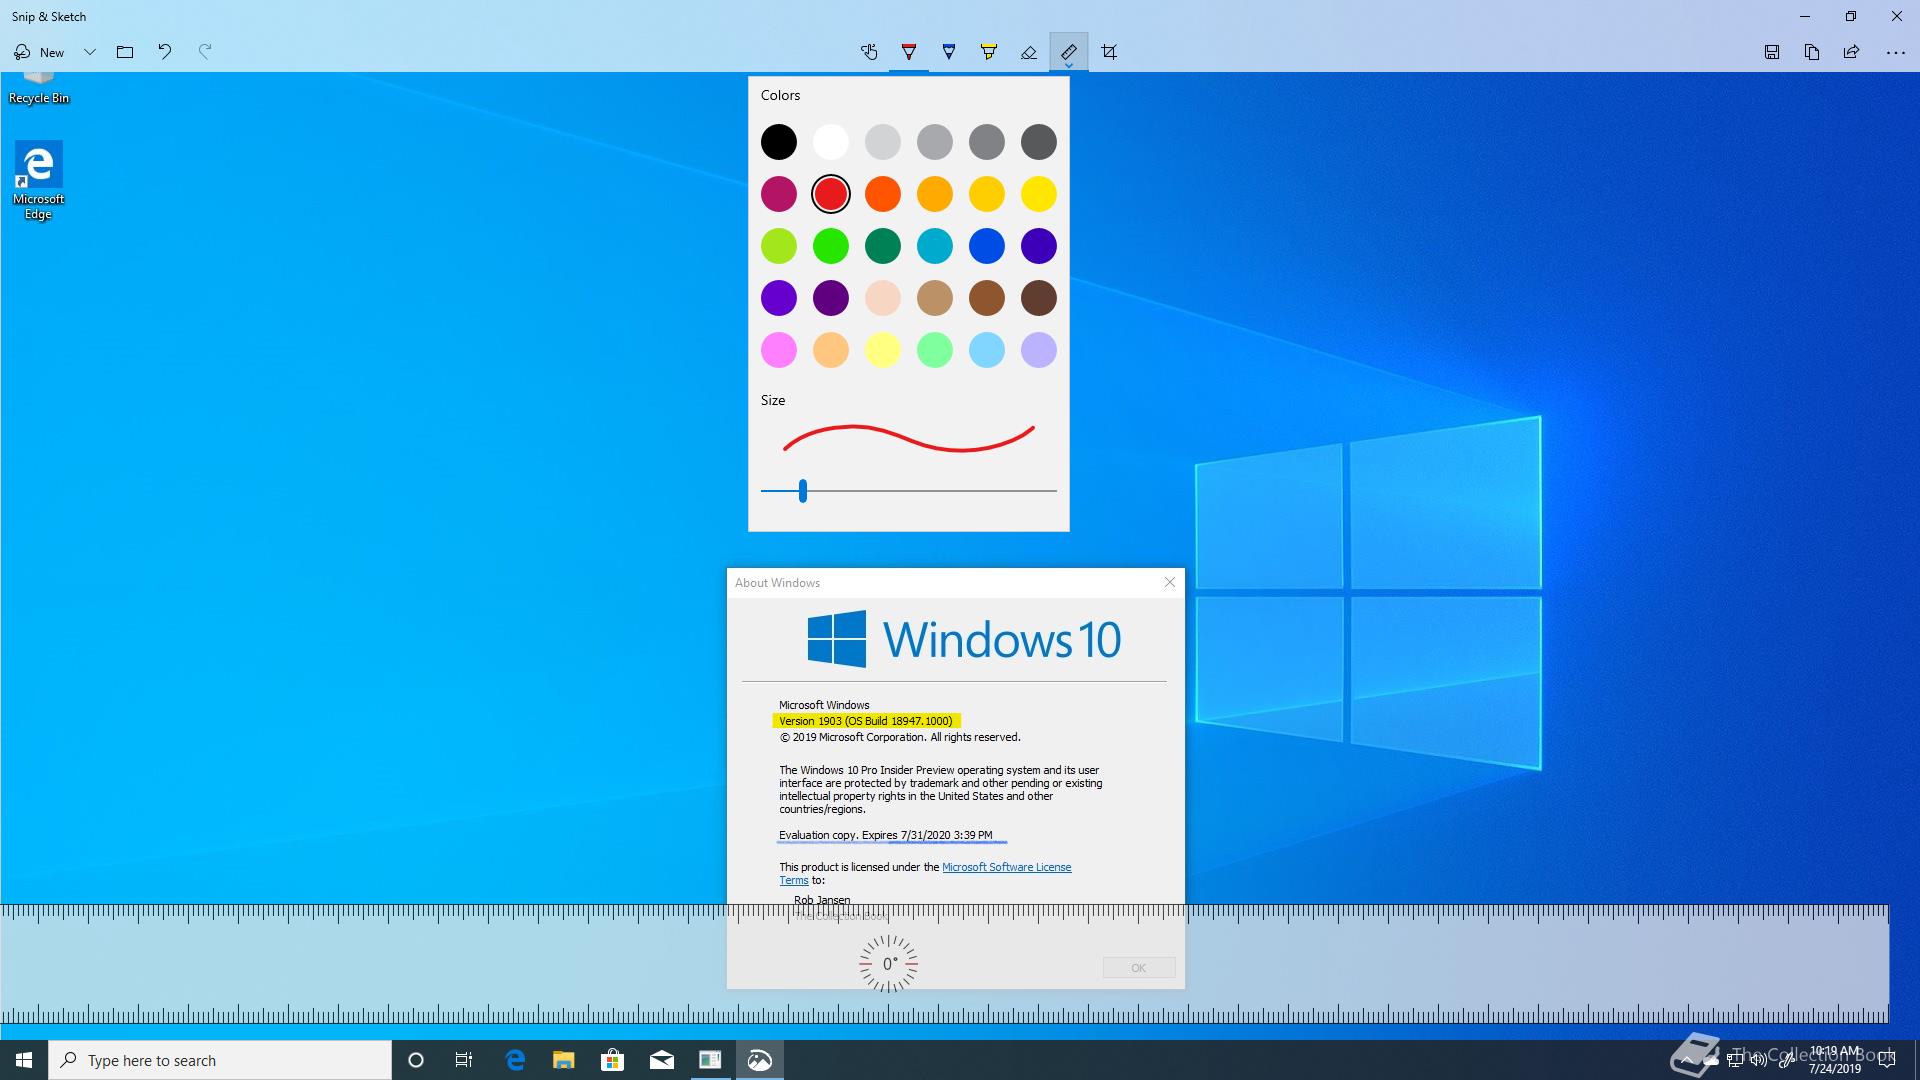
Task: Choose the orange color swatch
Action: click(883, 194)
